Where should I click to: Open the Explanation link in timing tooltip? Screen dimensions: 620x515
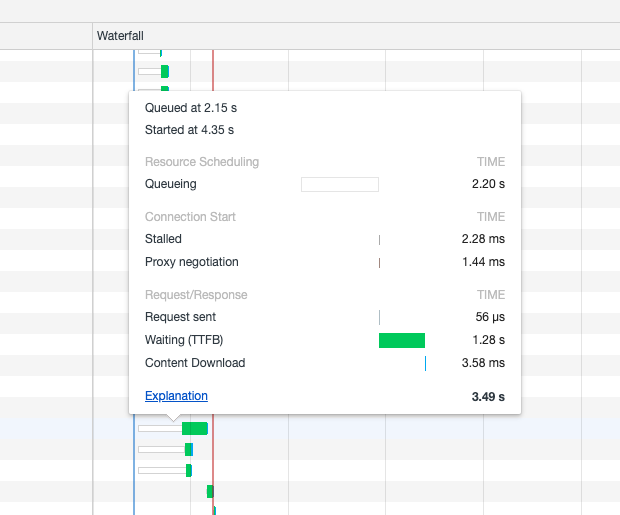(176, 396)
